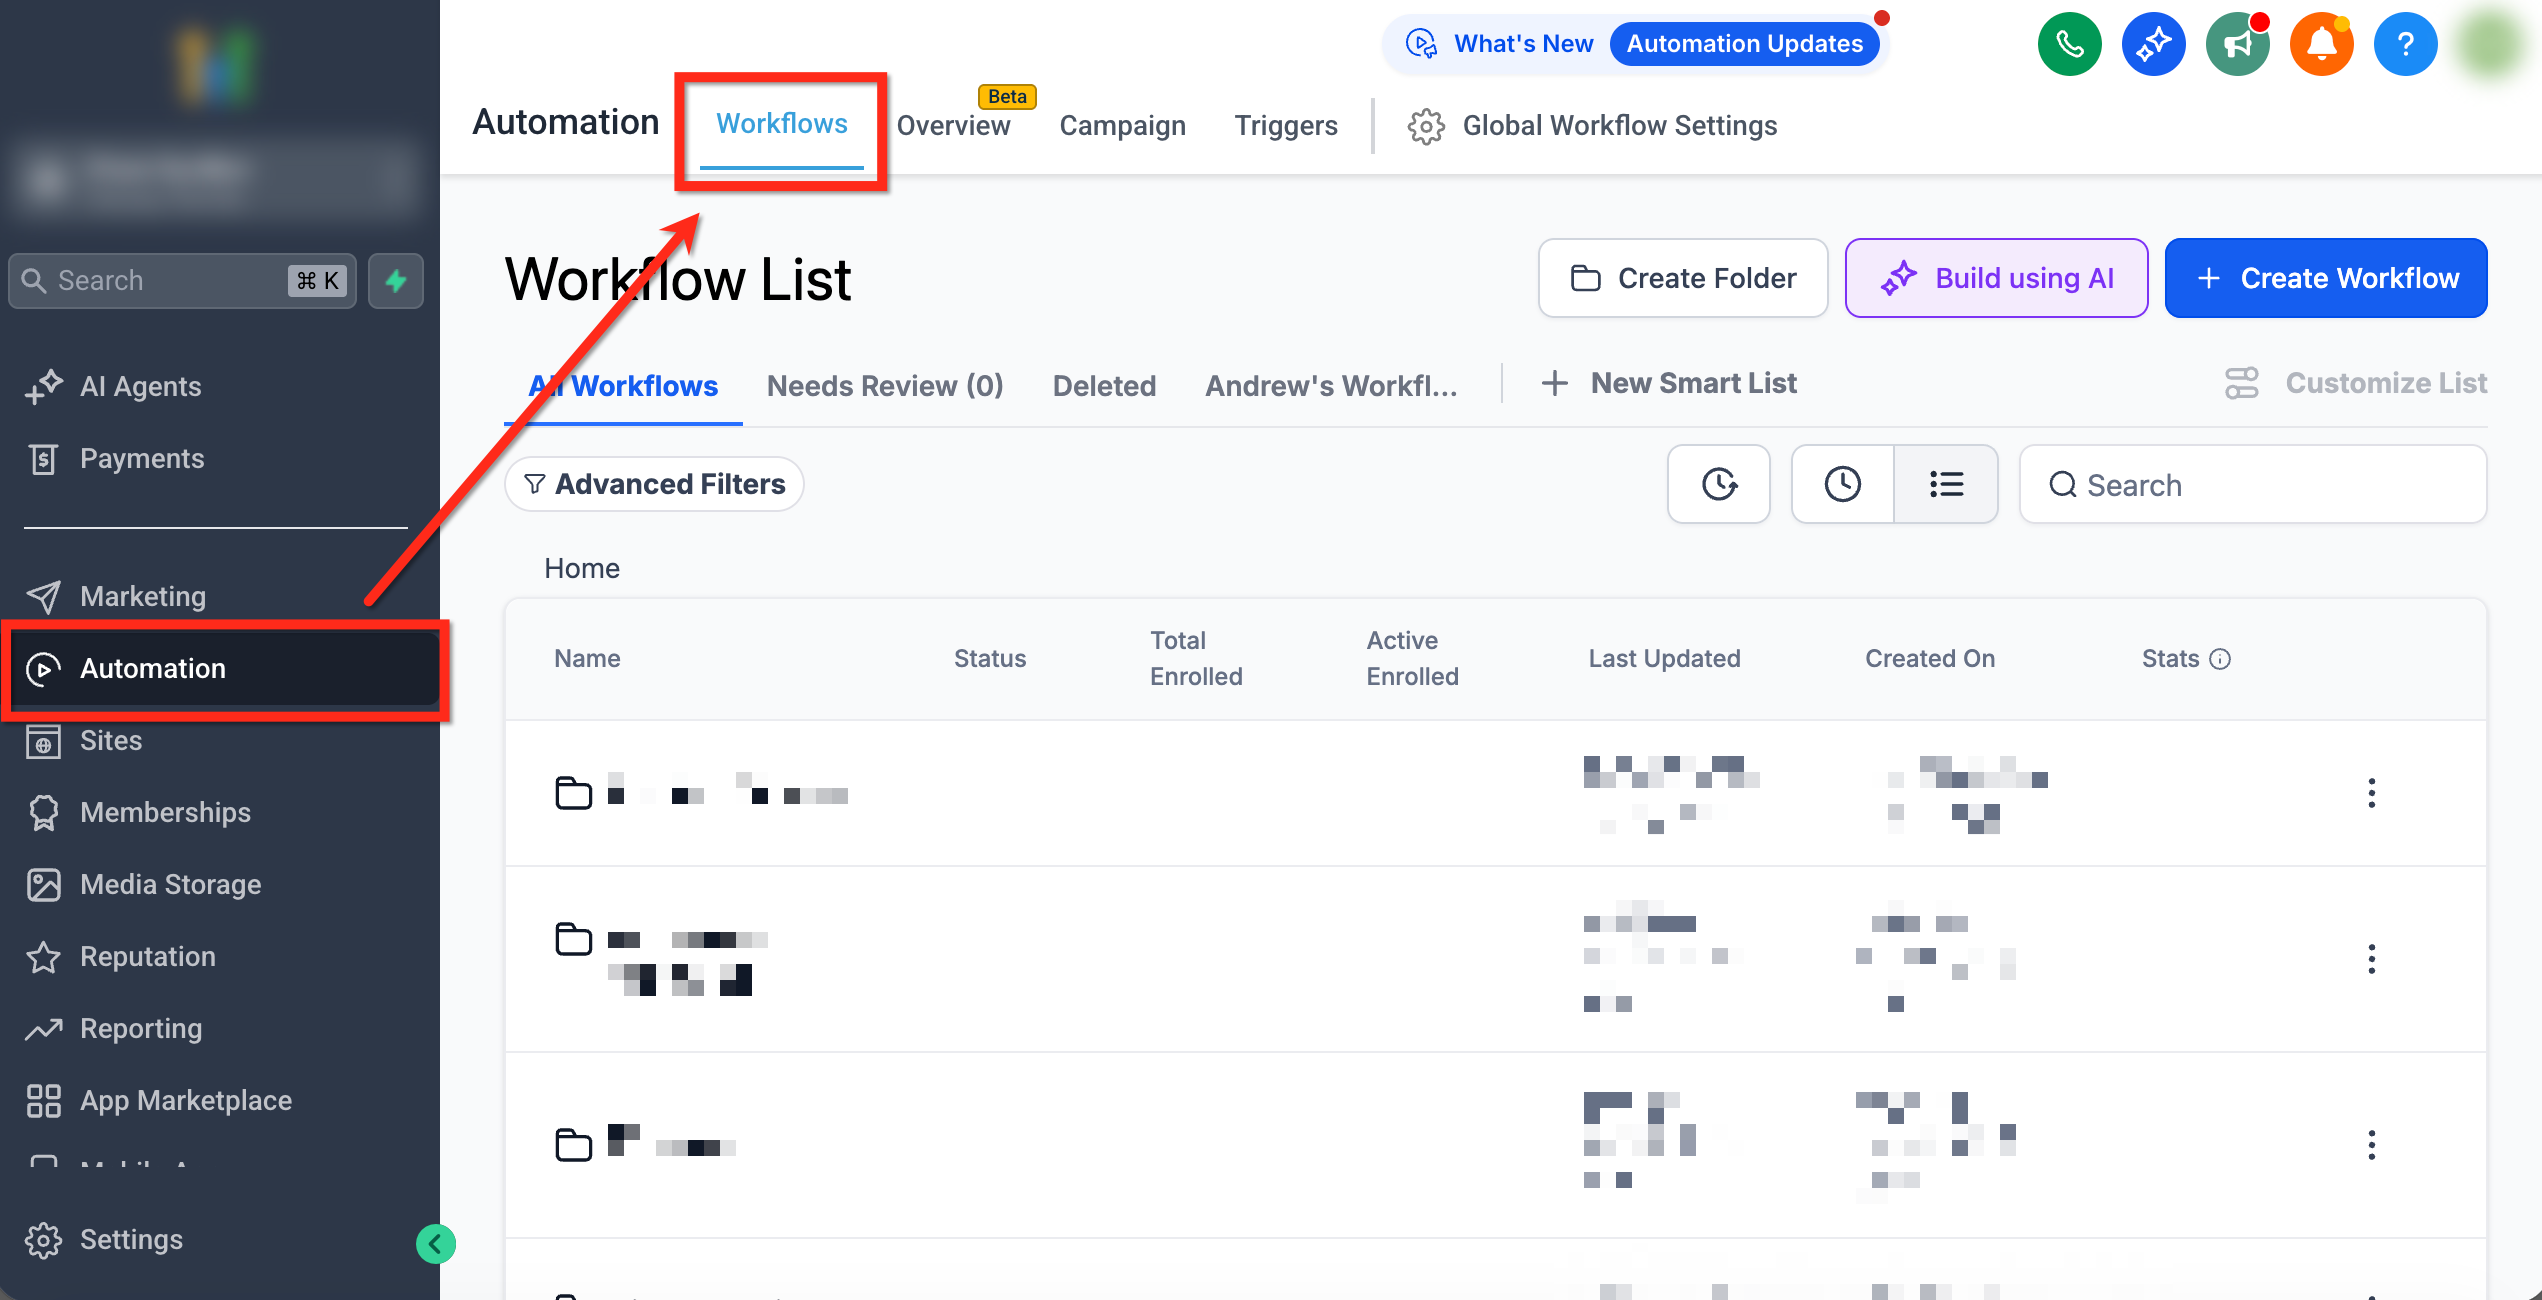This screenshot has width=2542, height=1300.
Task: Click the workflow list Search field
Action: 2252,485
